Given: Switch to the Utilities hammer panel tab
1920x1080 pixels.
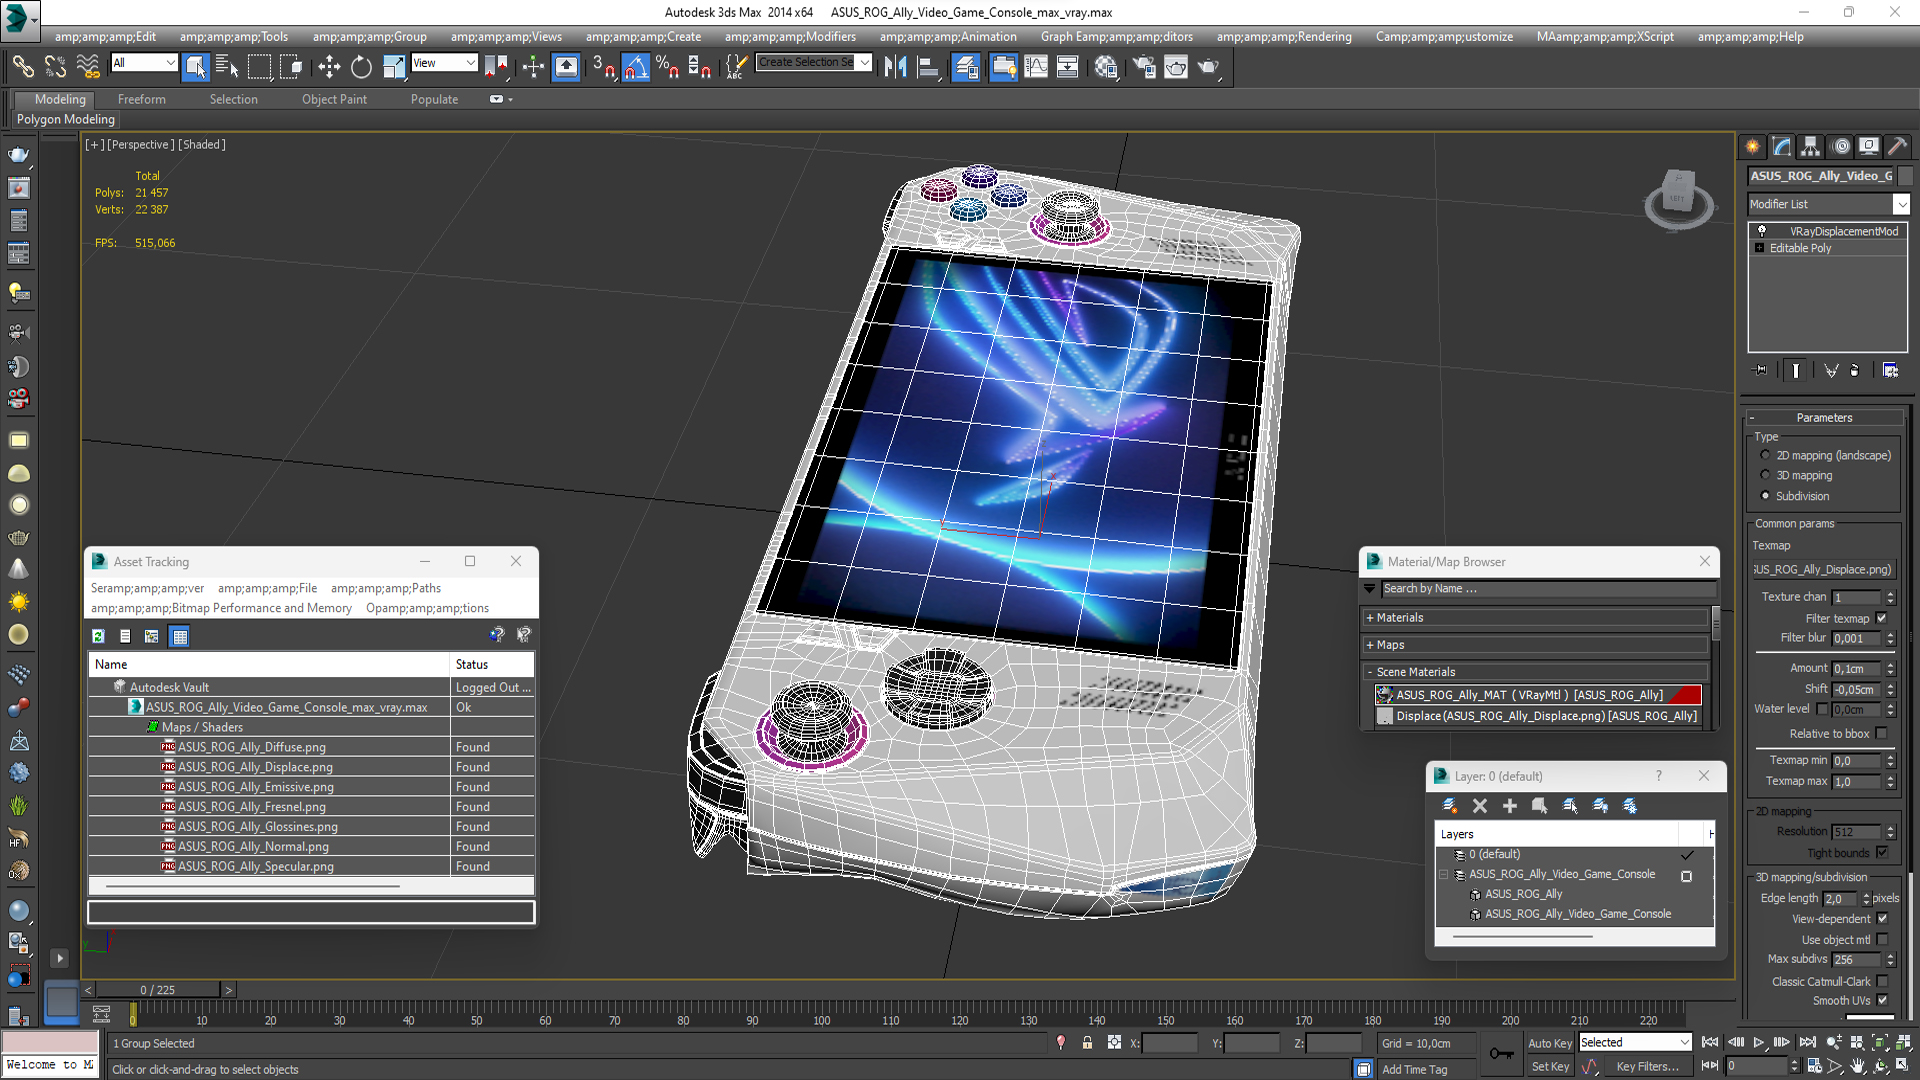Looking at the screenshot, I should click(x=1898, y=146).
